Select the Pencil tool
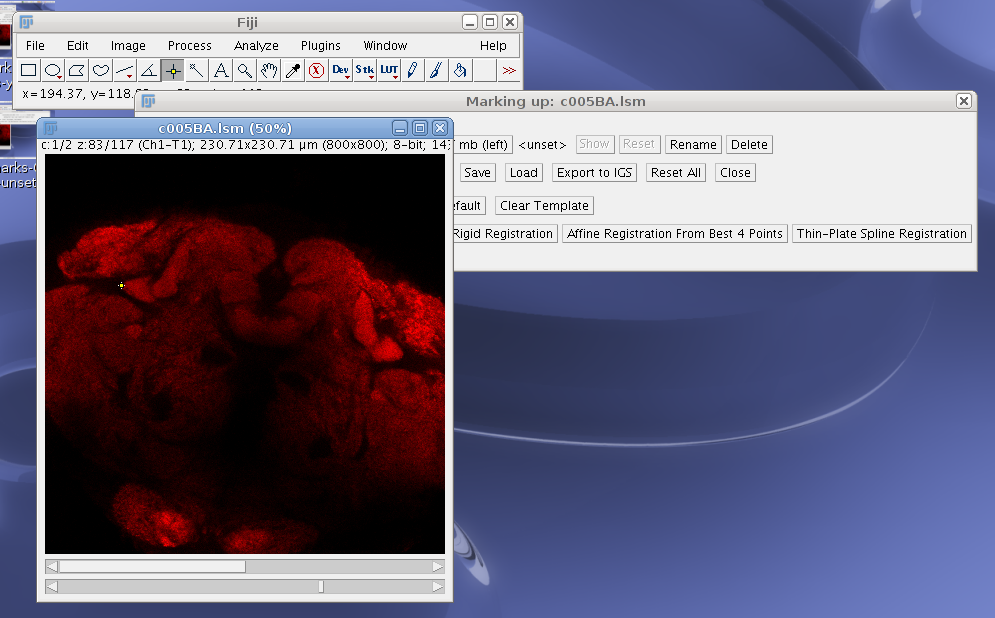The image size is (995, 618). point(412,70)
